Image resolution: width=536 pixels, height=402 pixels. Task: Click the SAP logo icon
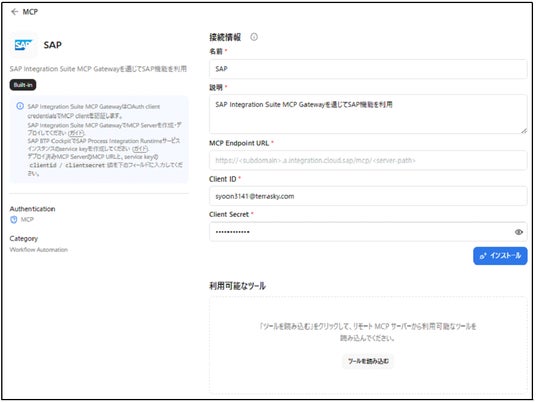23,45
